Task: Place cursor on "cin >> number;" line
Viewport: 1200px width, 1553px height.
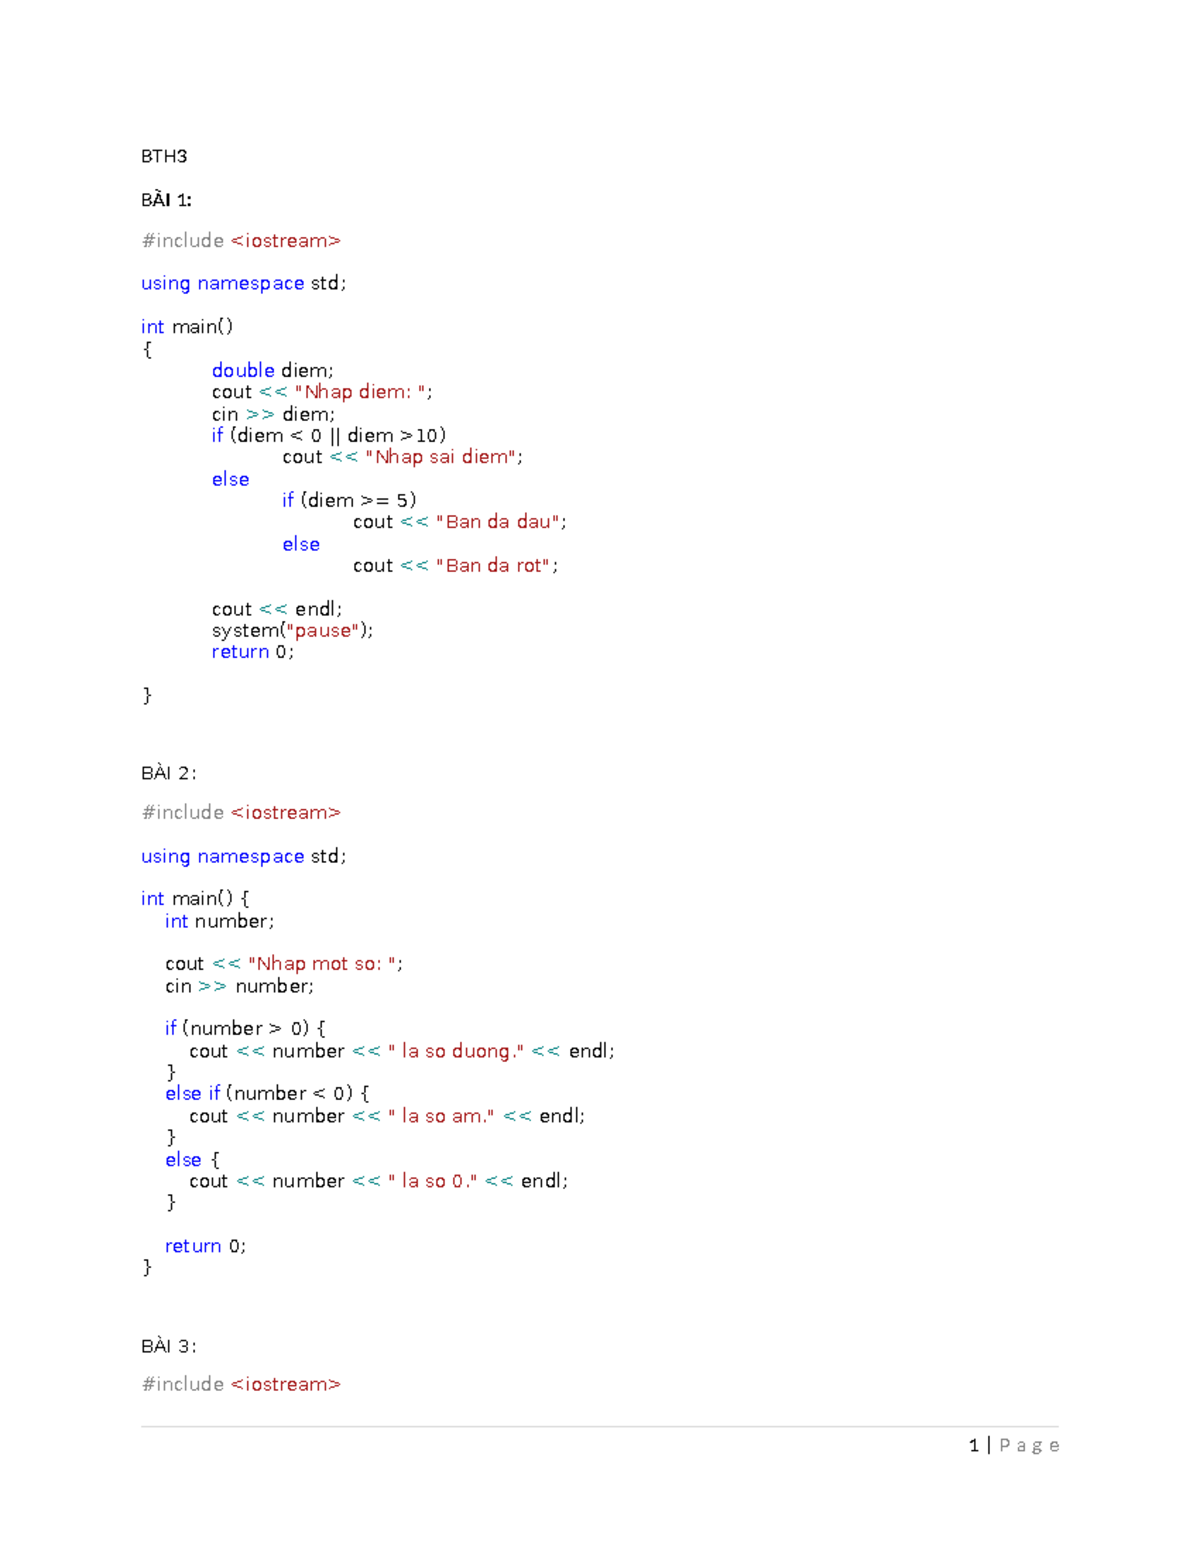Action: pos(239,986)
